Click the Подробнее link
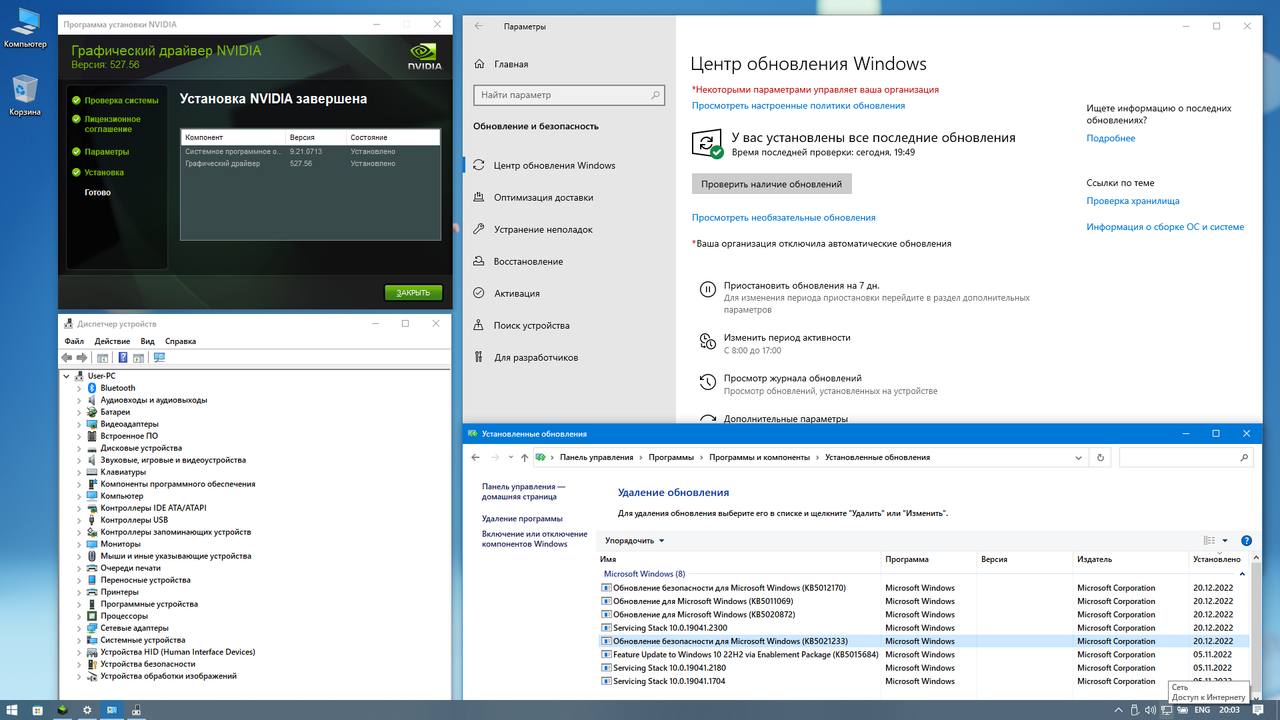The height and width of the screenshot is (720, 1280). 1111,139
